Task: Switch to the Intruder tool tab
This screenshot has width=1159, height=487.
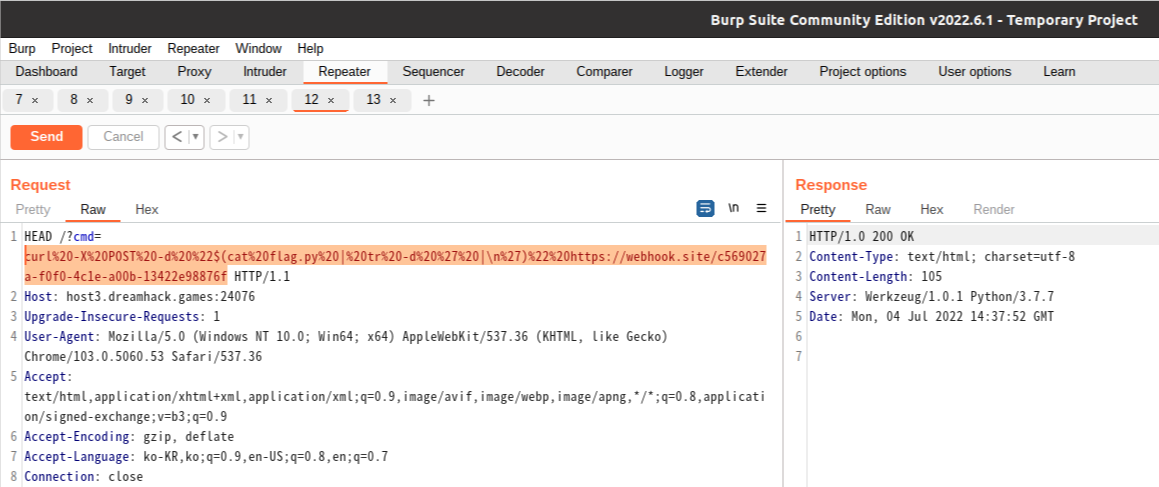Action: [x=265, y=72]
